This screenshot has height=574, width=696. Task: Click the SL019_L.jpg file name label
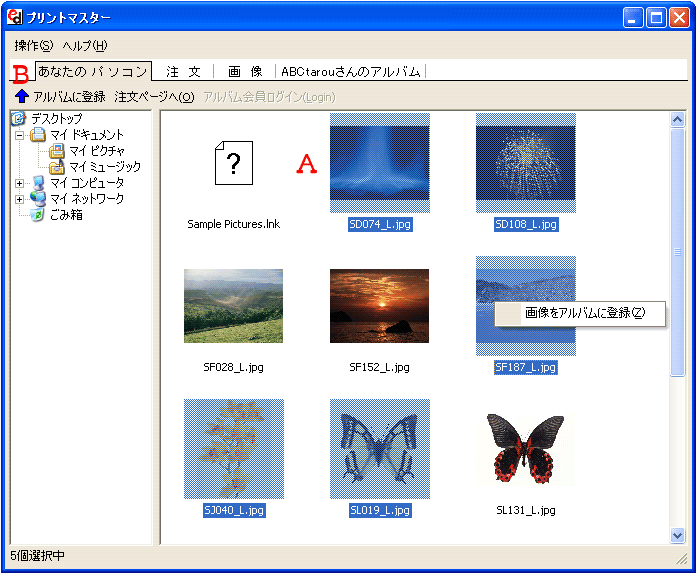coord(380,510)
